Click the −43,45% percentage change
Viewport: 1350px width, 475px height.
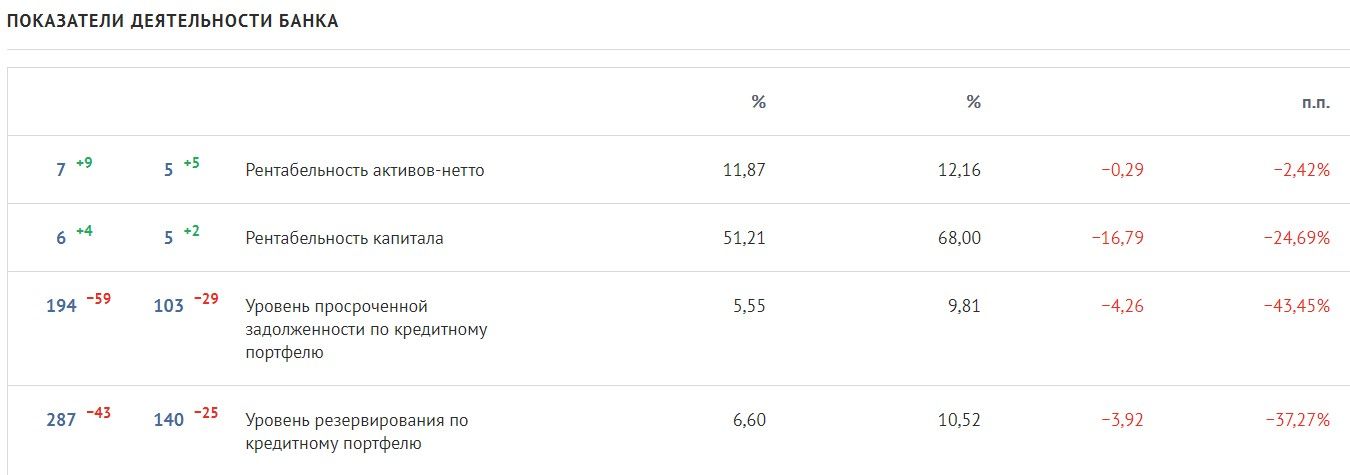(1298, 306)
